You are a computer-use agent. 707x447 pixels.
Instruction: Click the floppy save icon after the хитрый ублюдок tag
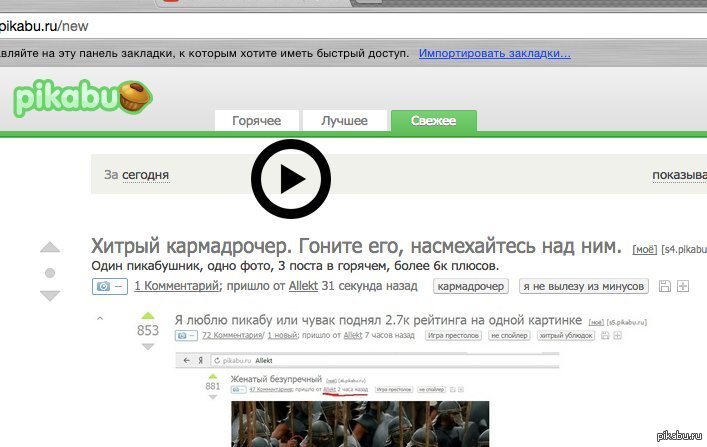point(605,336)
